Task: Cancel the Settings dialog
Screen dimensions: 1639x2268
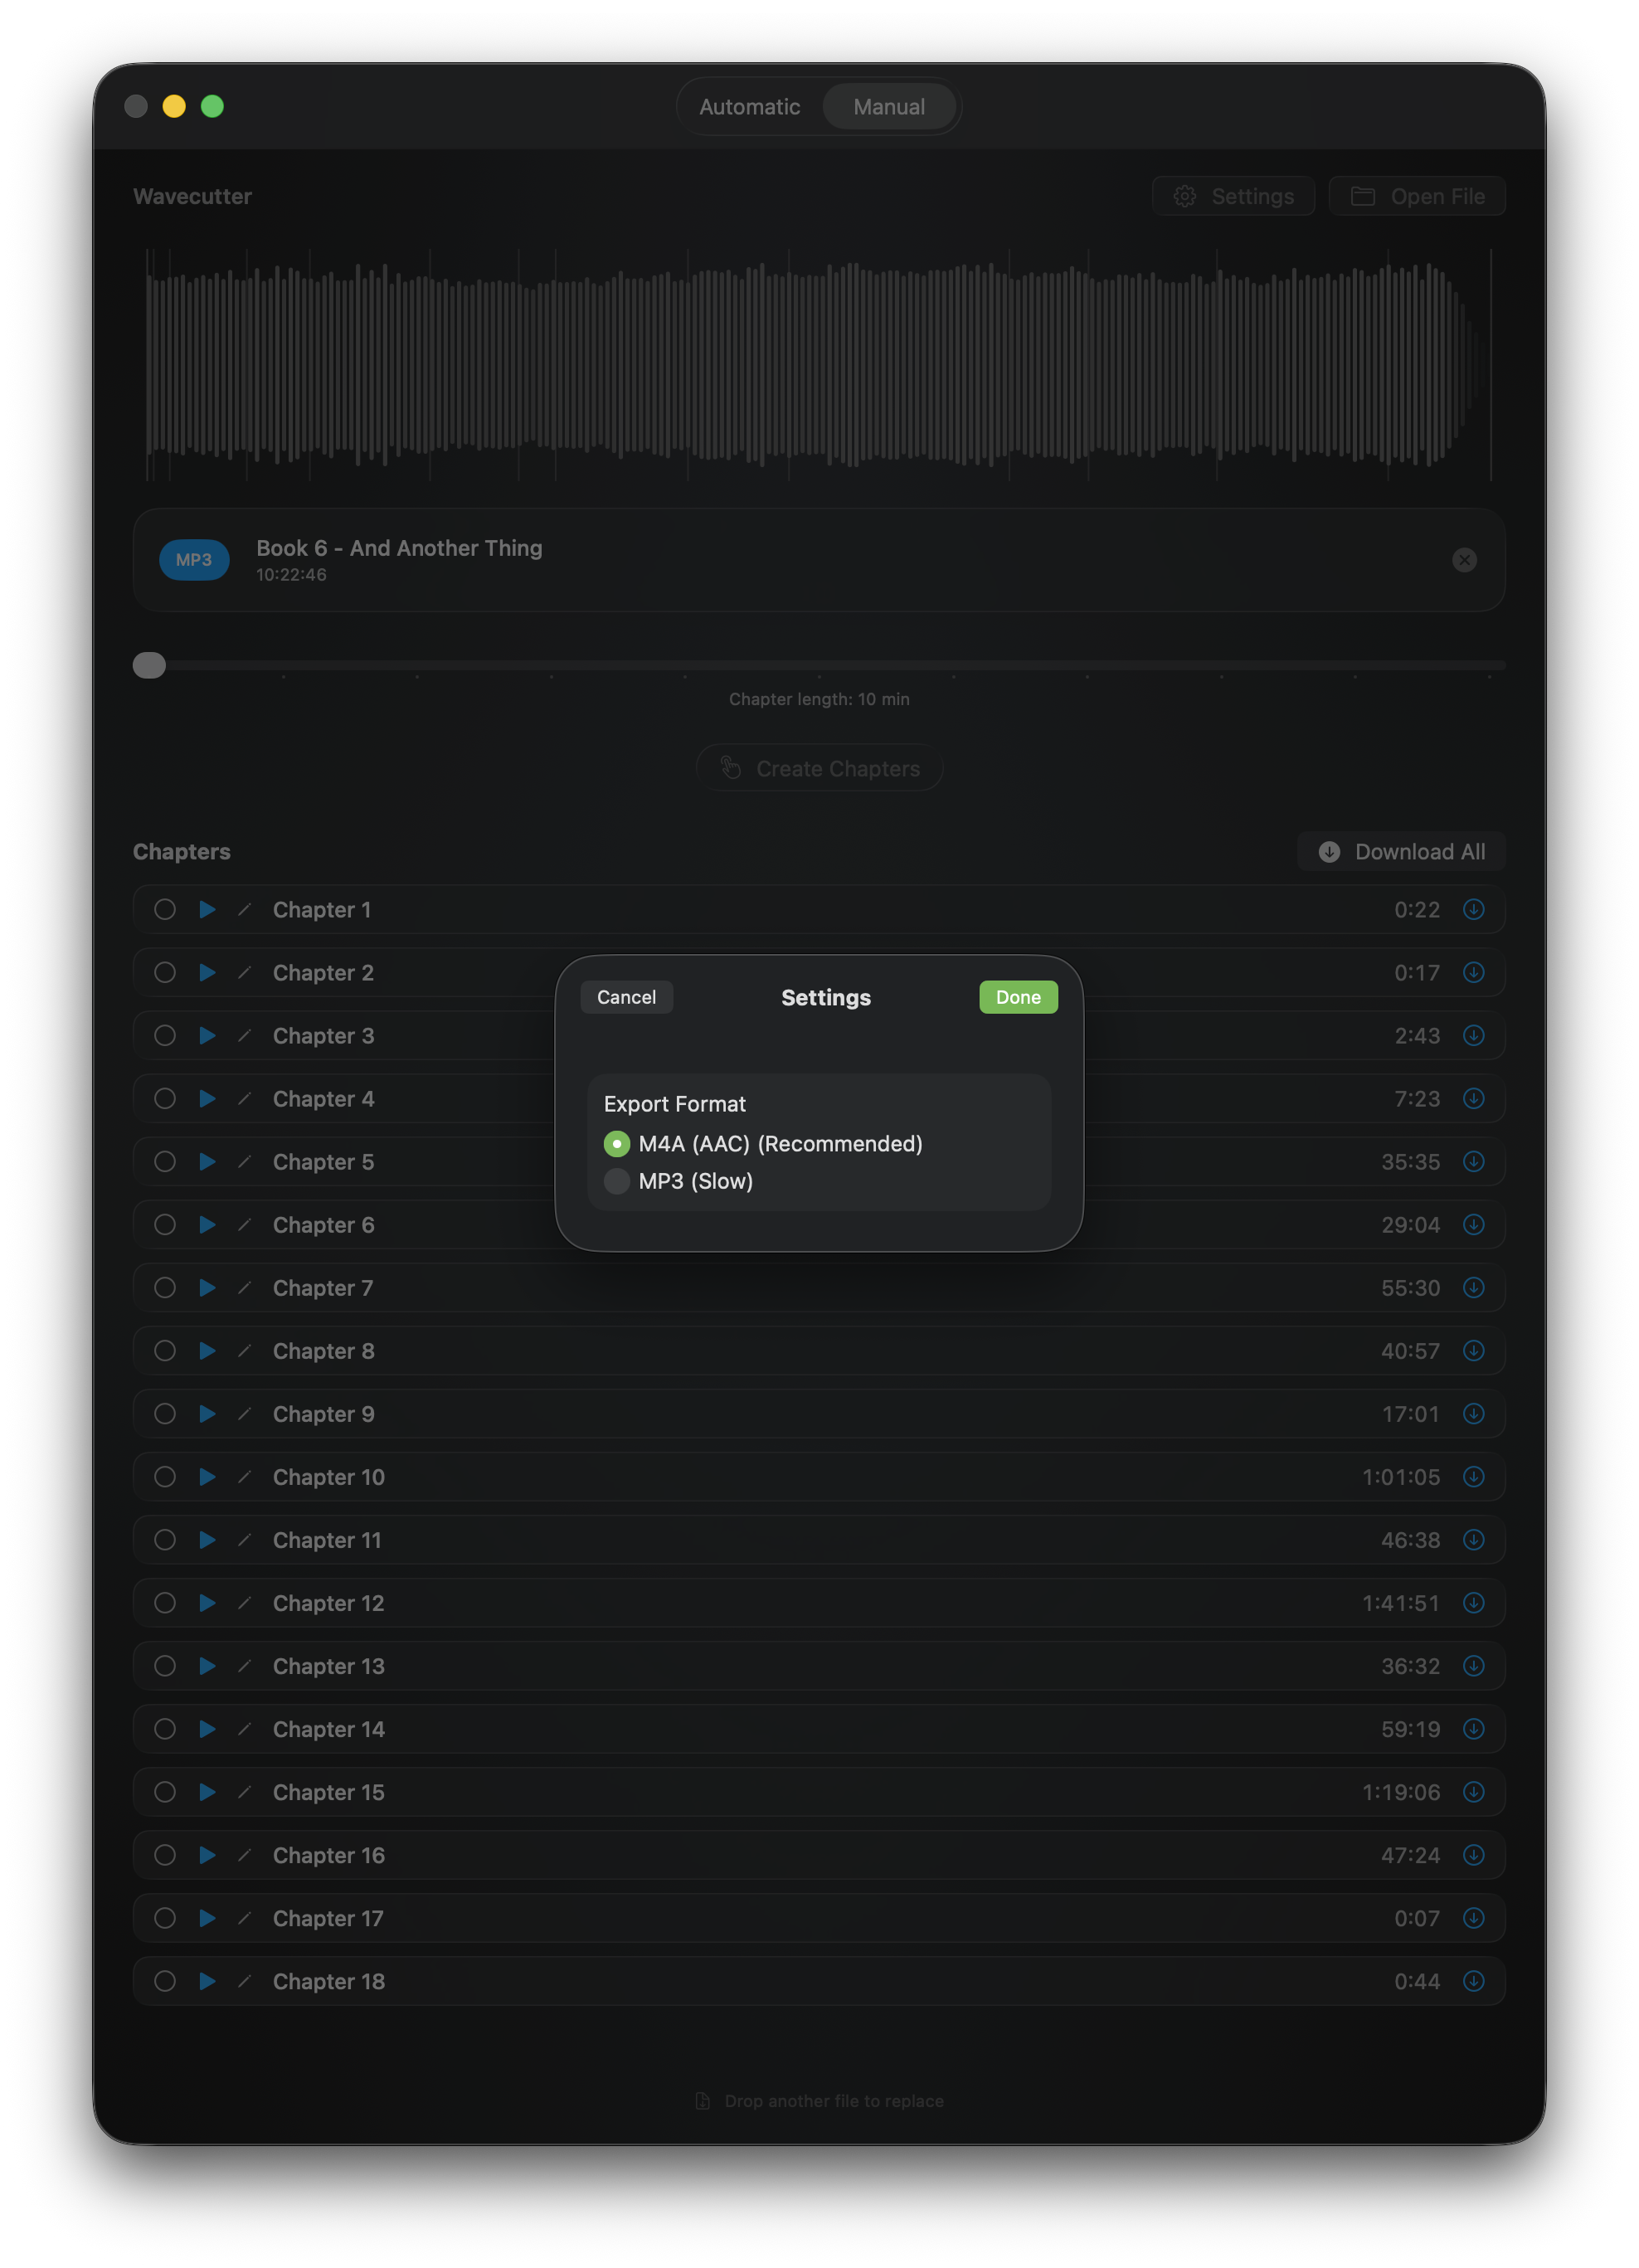Action: pos(626,996)
